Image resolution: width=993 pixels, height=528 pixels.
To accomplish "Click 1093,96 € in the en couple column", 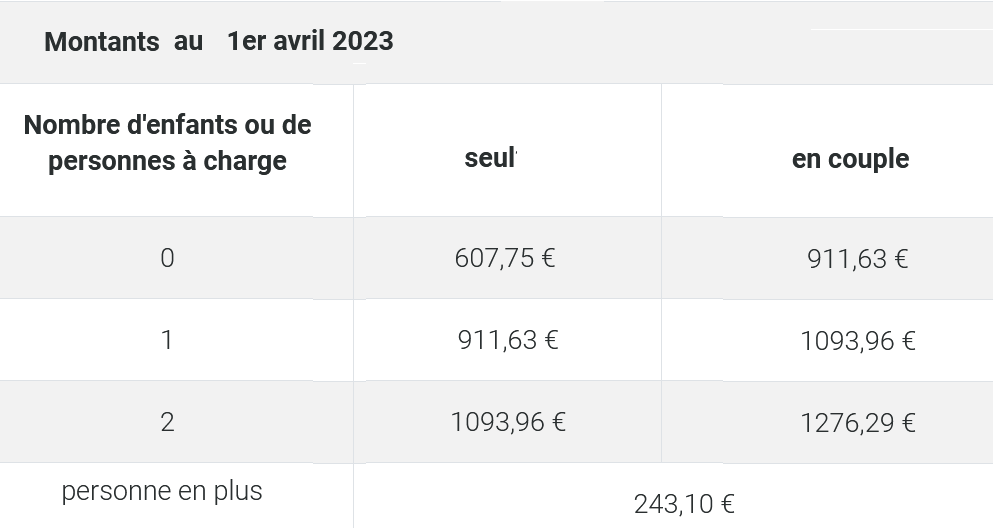I will point(858,341).
